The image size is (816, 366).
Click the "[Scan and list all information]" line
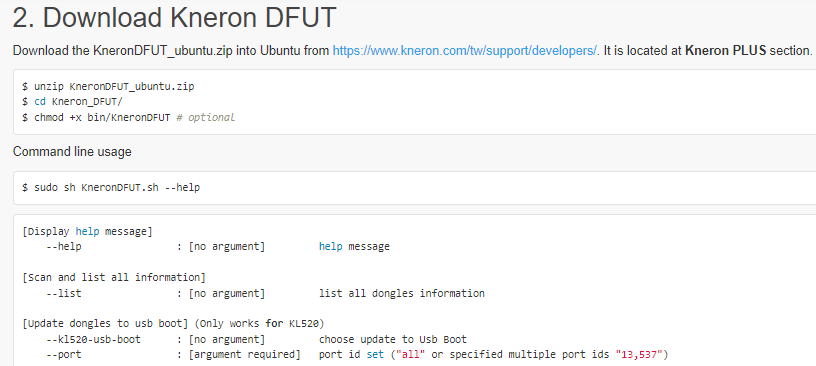pos(114,277)
